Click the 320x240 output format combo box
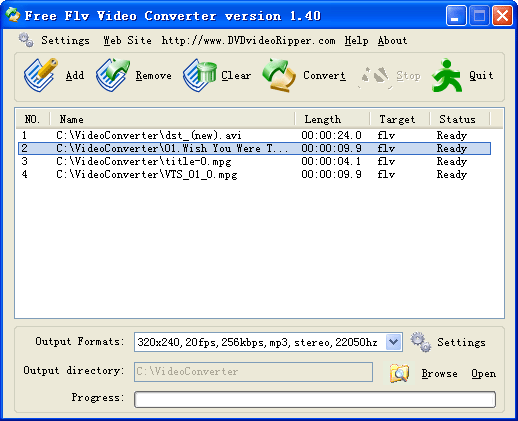The image size is (518, 421). tap(268, 342)
